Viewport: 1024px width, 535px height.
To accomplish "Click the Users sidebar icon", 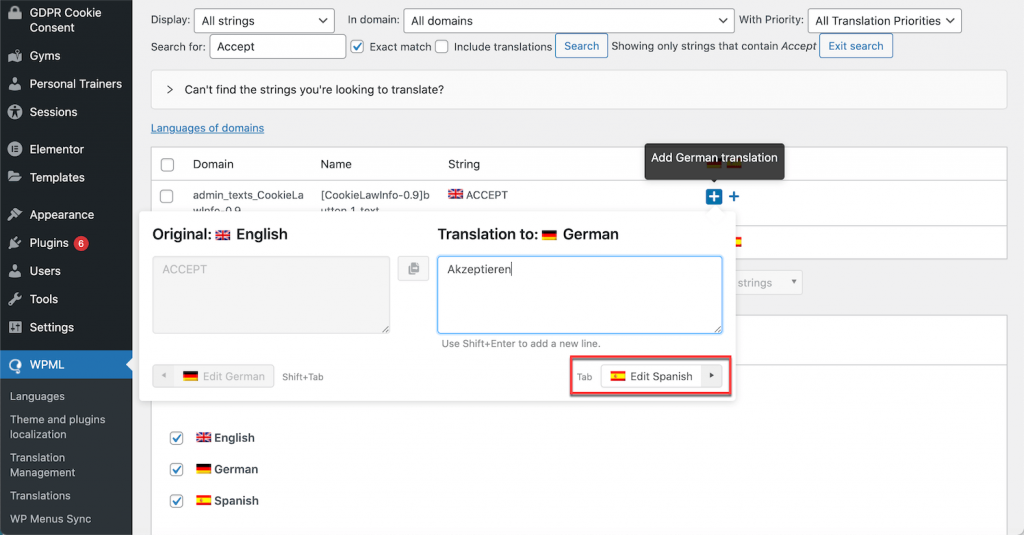I will 15,271.
